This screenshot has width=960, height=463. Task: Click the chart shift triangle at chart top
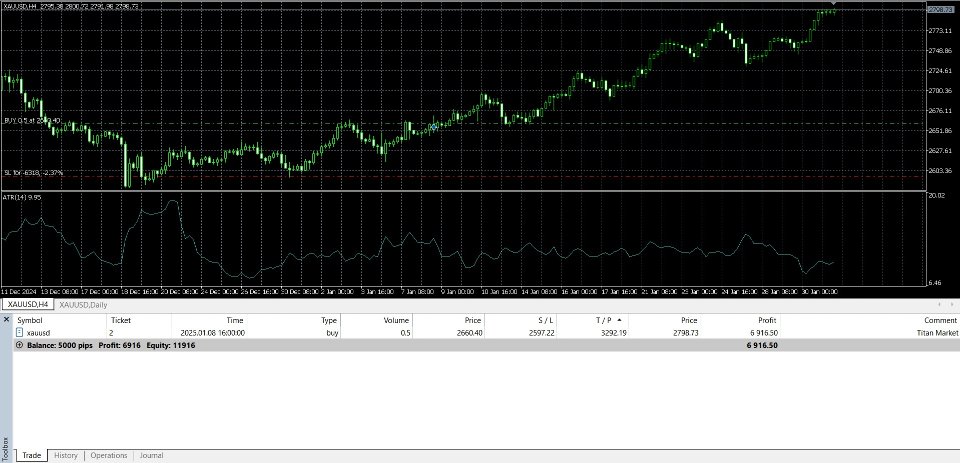click(x=833, y=4)
